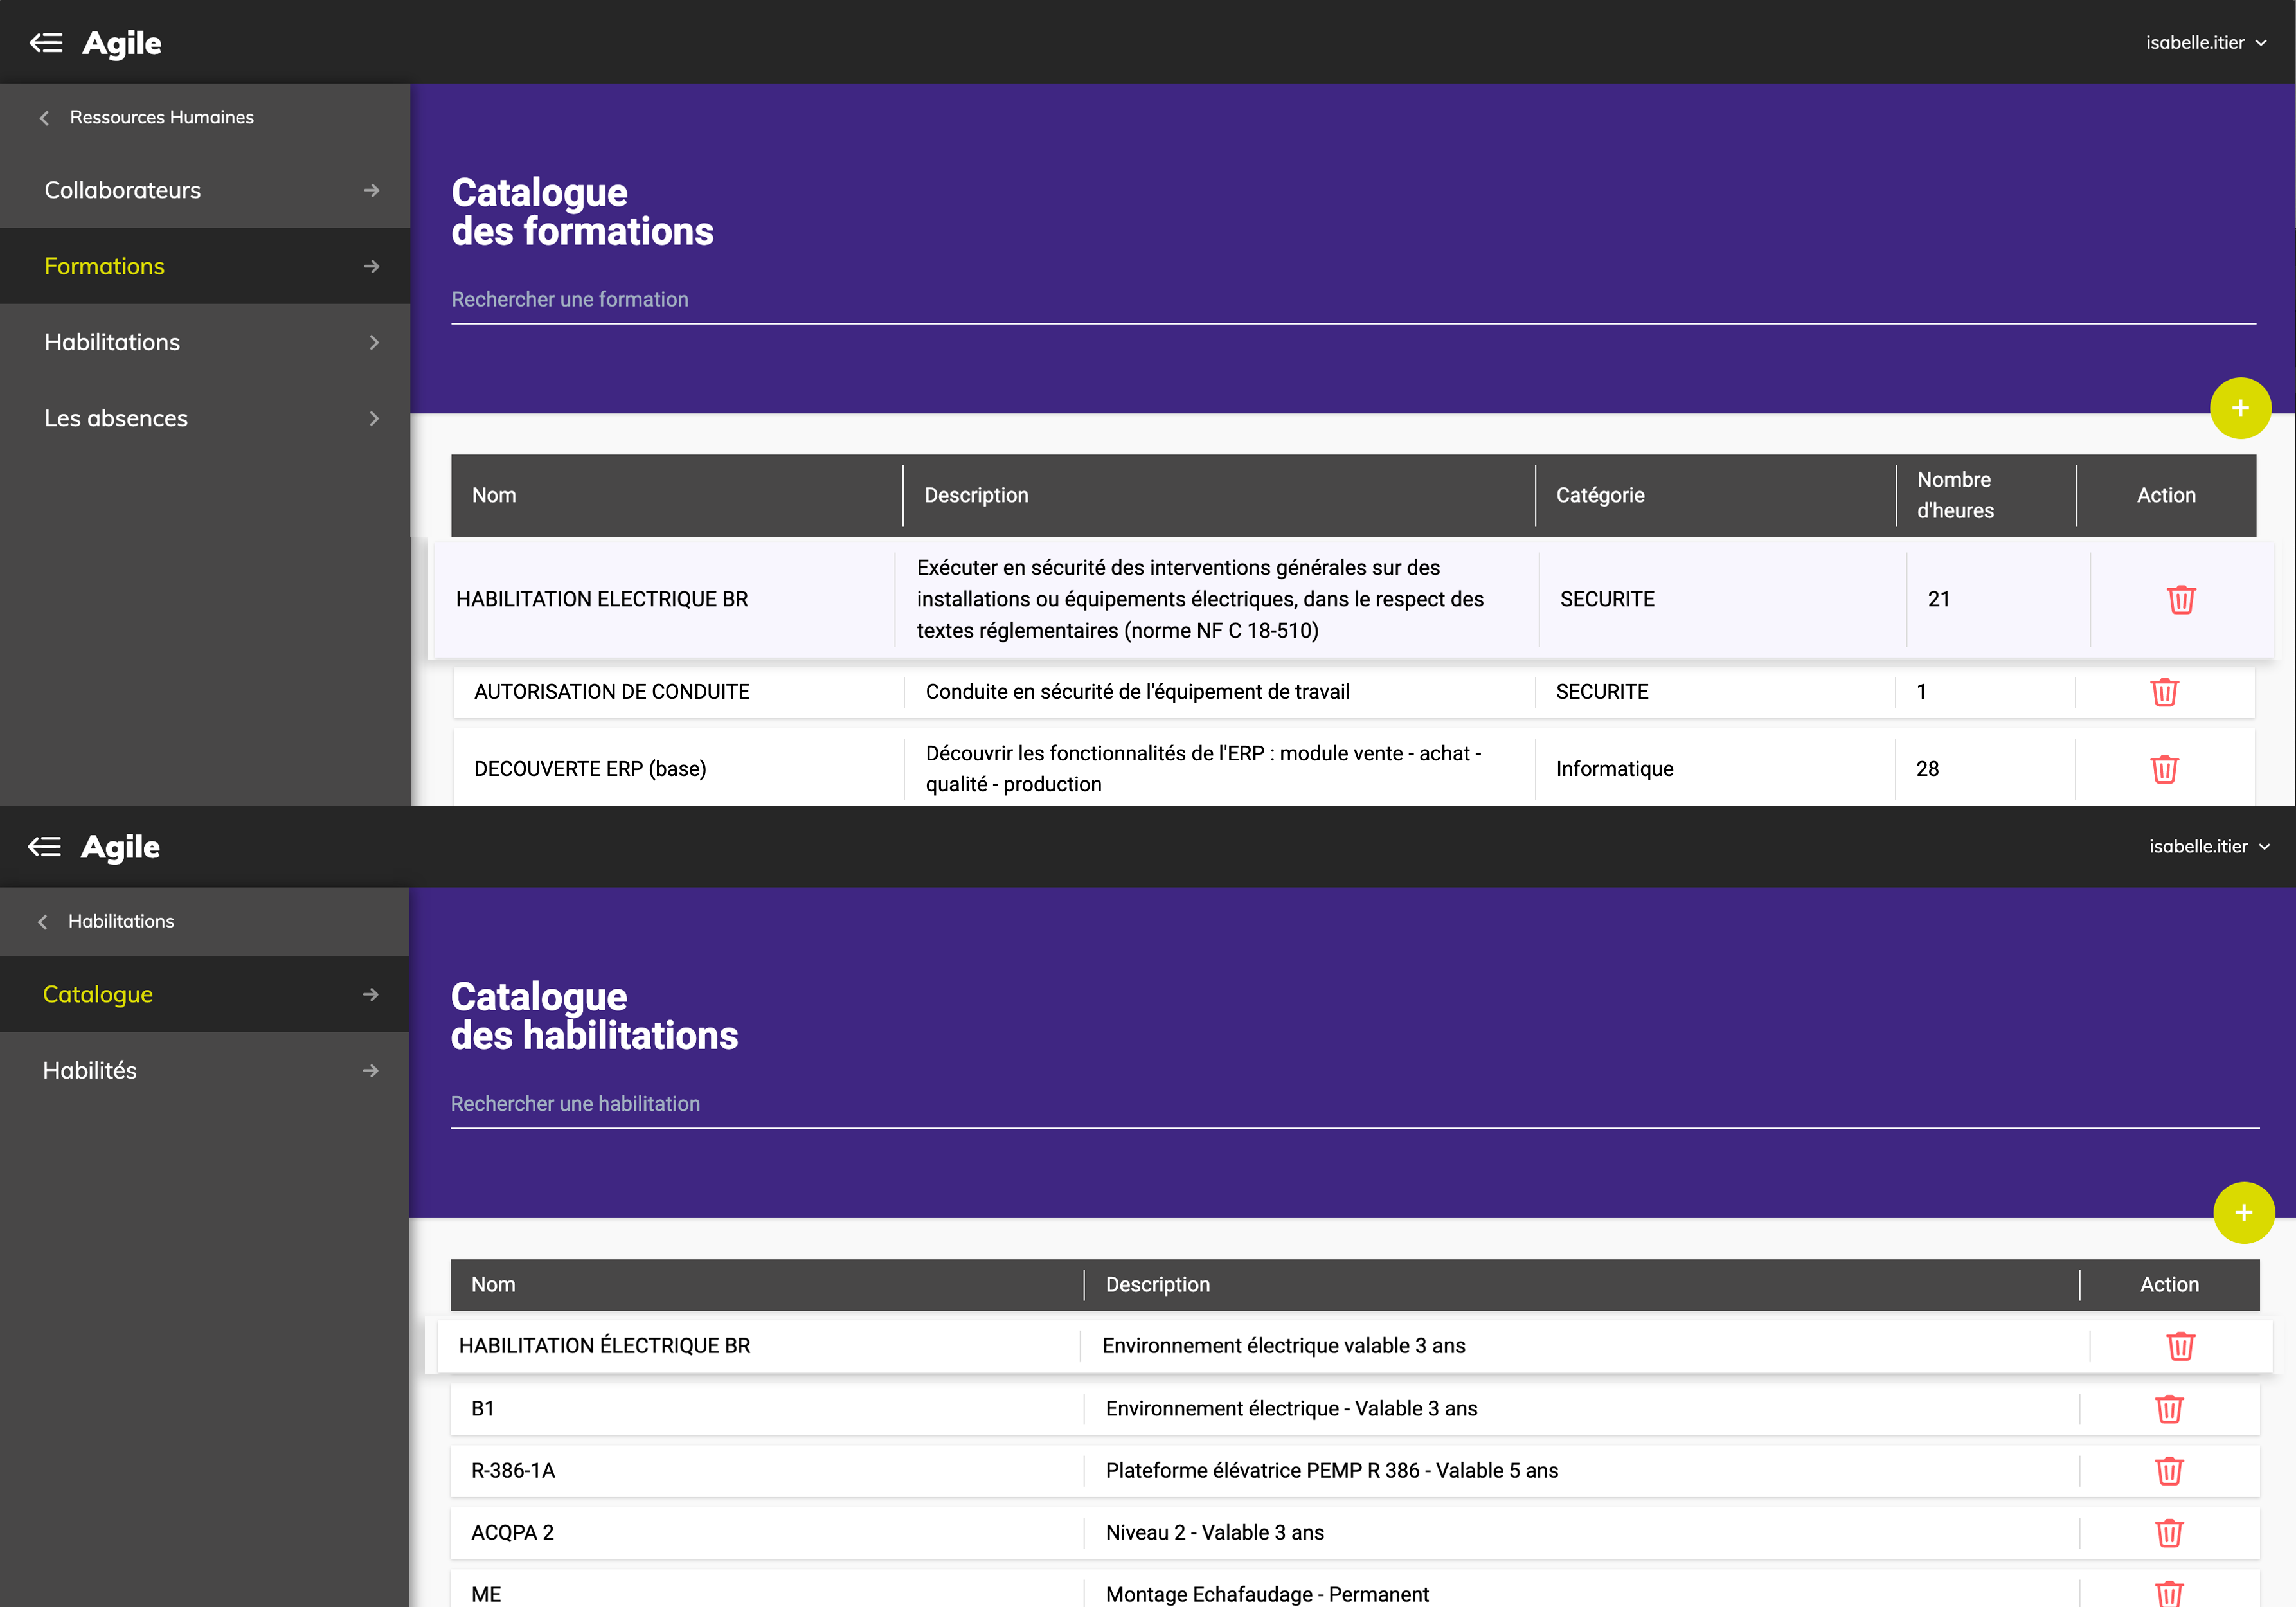Click arrow next to Habilités
Image resolution: width=2296 pixels, height=1607 pixels.
(x=370, y=1070)
